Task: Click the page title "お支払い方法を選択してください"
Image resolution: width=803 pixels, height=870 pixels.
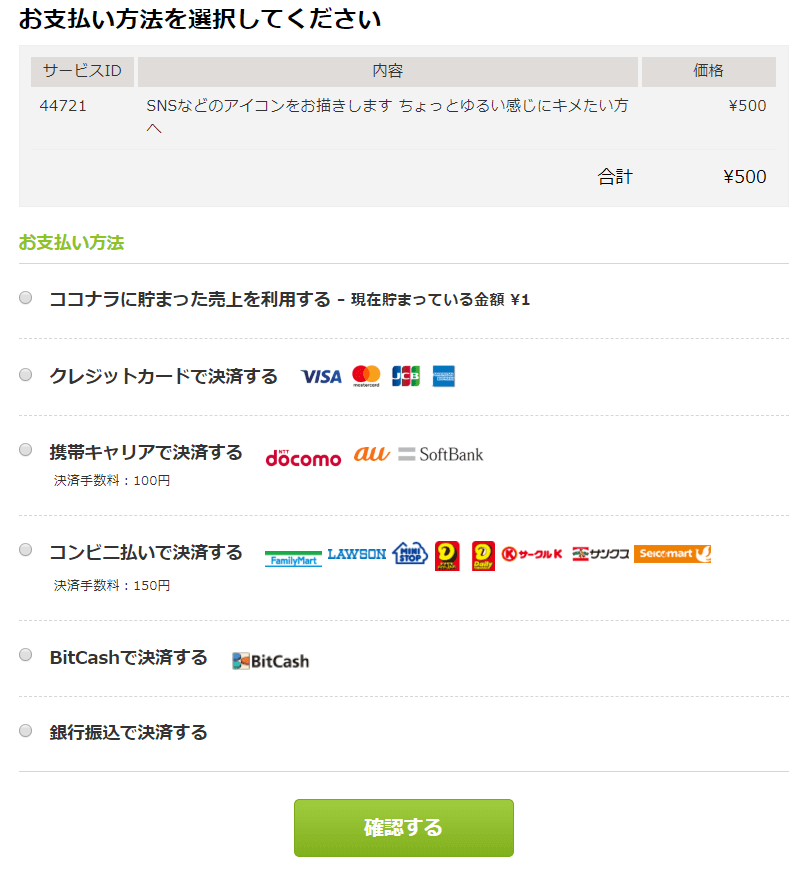Action: click(x=200, y=19)
